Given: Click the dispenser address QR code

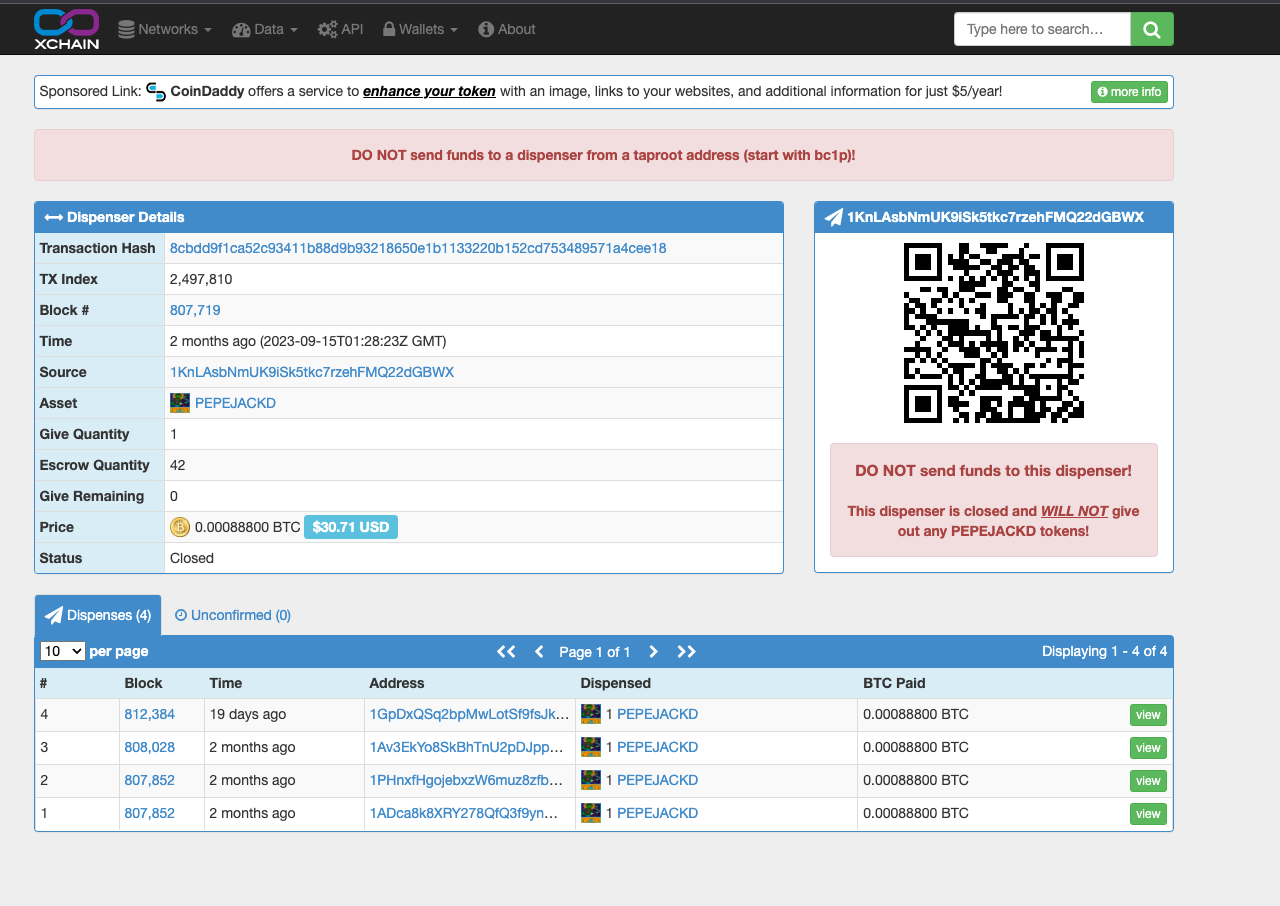Looking at the screenshot, I should (x=994, y=333).
